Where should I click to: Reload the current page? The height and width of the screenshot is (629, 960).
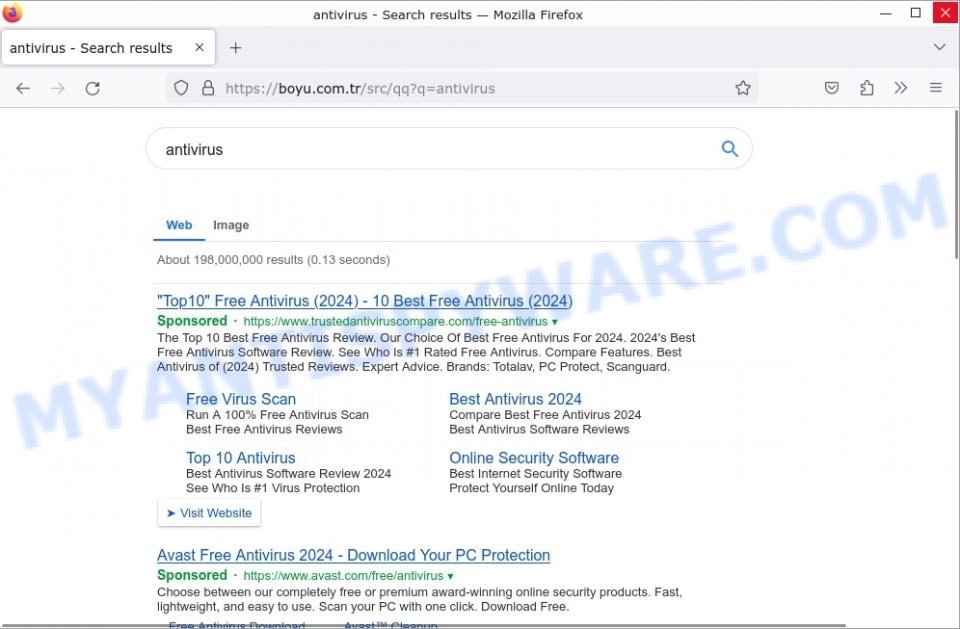(92, 88)
